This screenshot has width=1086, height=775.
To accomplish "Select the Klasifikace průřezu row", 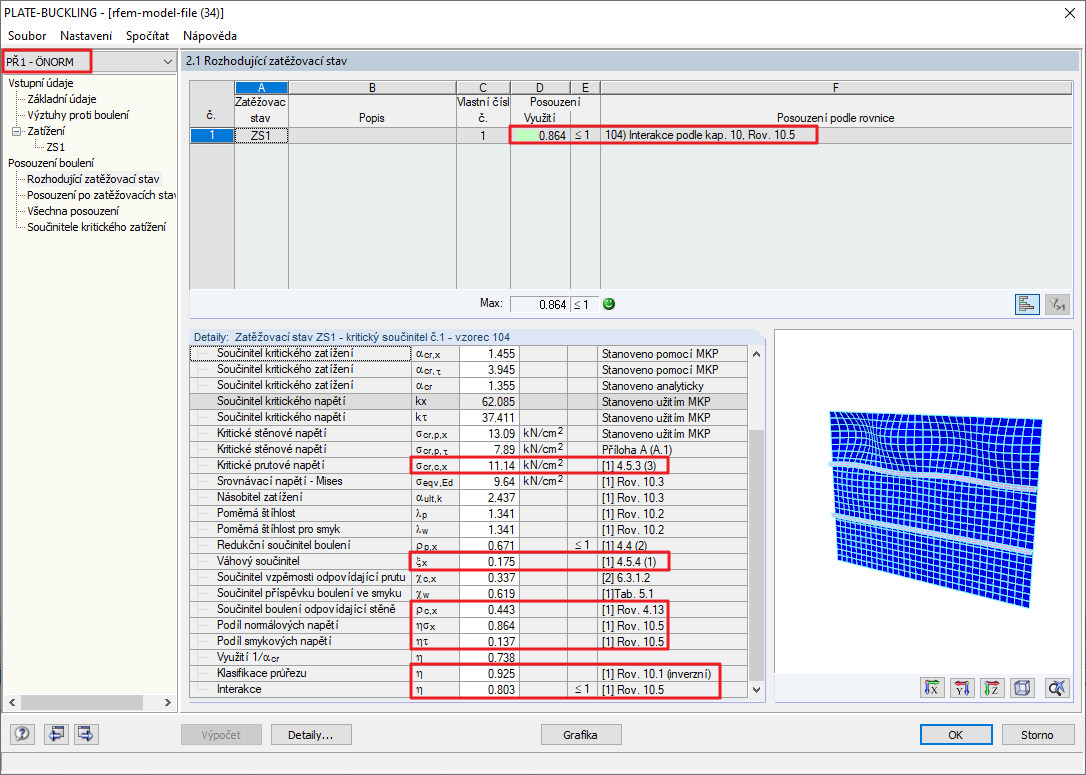I will (x=468, y=673).
